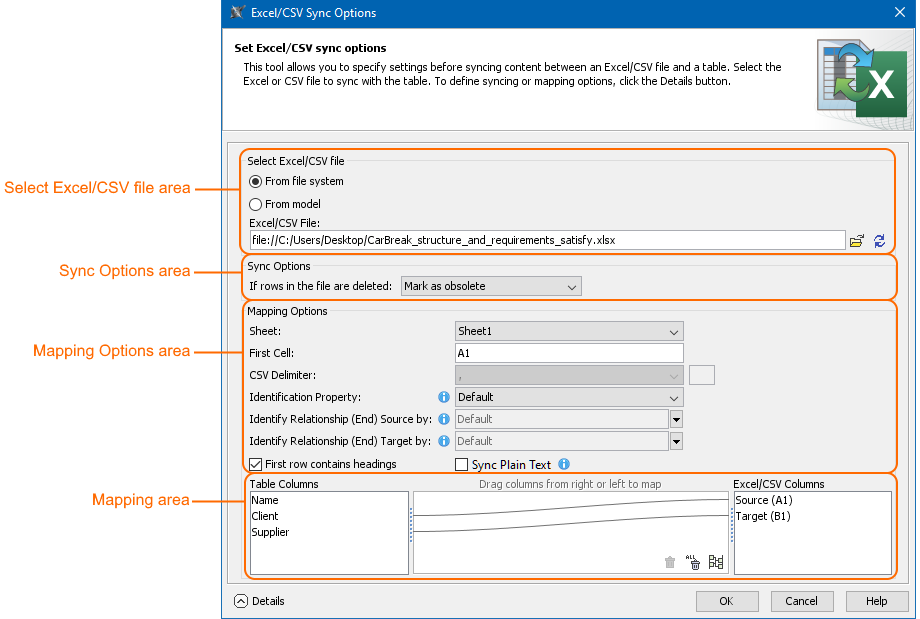Select the From file system radio button
This screenshot has width=920, height=619.
(255, 182)
